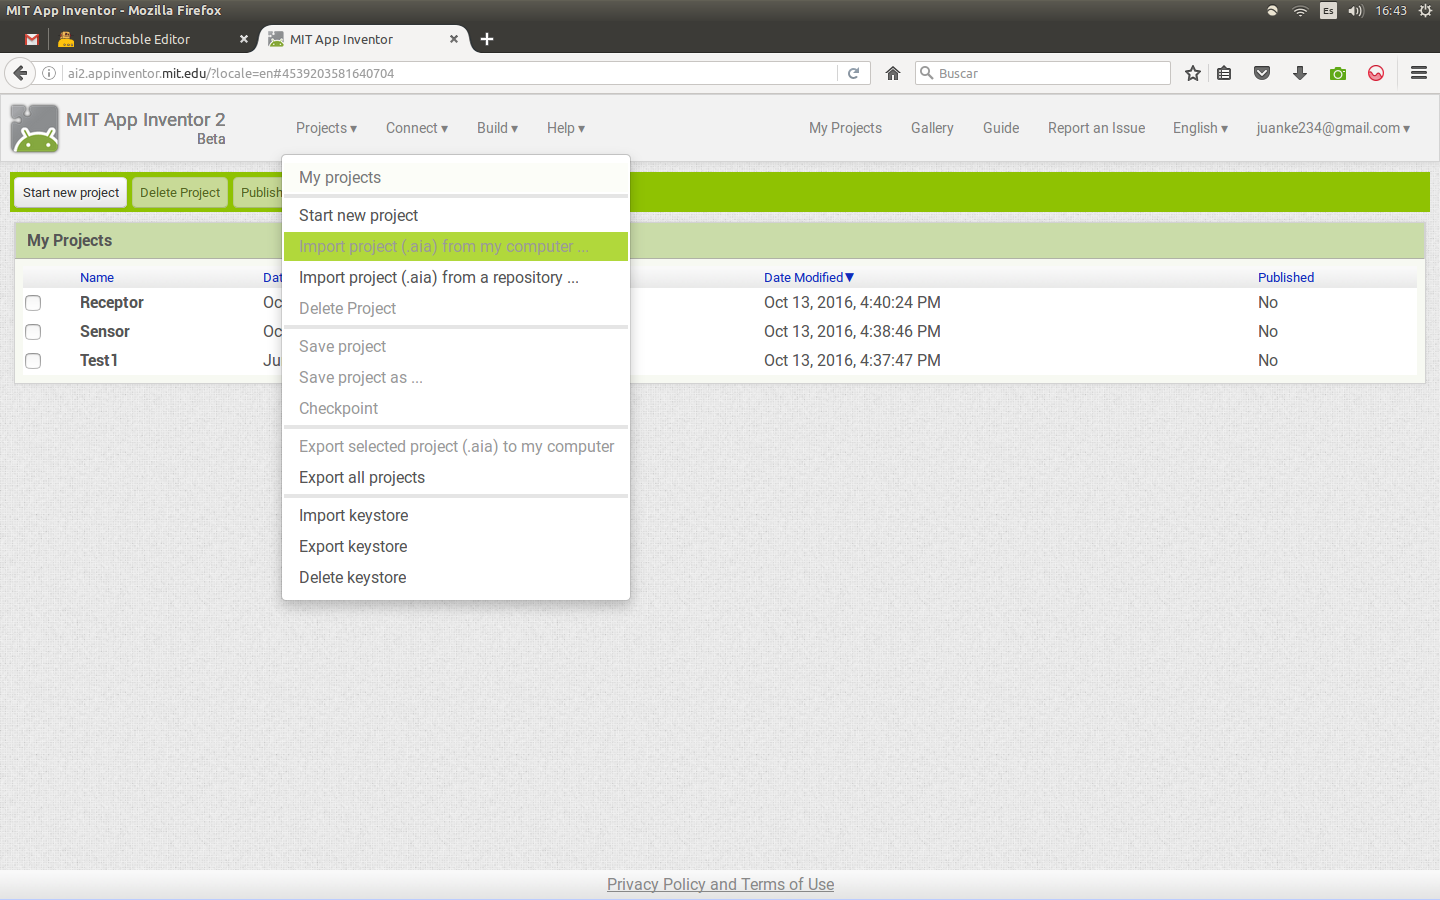Screen dimensions: 1440x900
Task: Tick the checkbox for the Sensor project
Action: coord(33,332)
